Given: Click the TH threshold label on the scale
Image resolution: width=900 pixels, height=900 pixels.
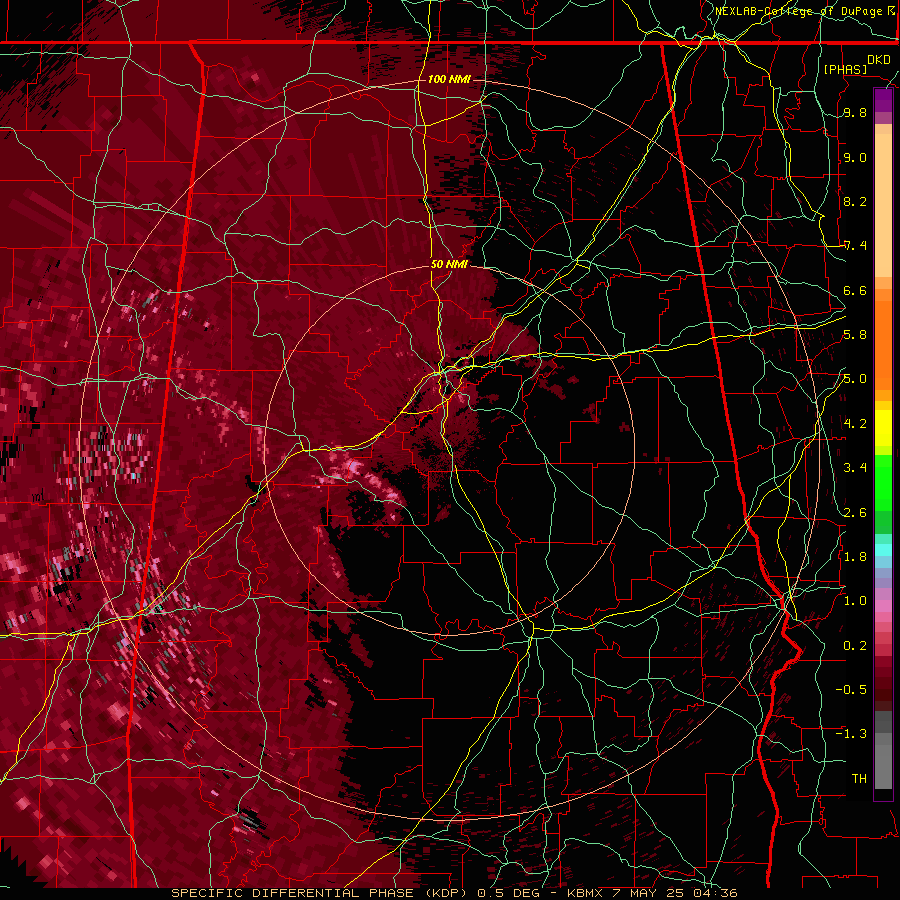Looking at the screenshot, I should pos(859,778).
